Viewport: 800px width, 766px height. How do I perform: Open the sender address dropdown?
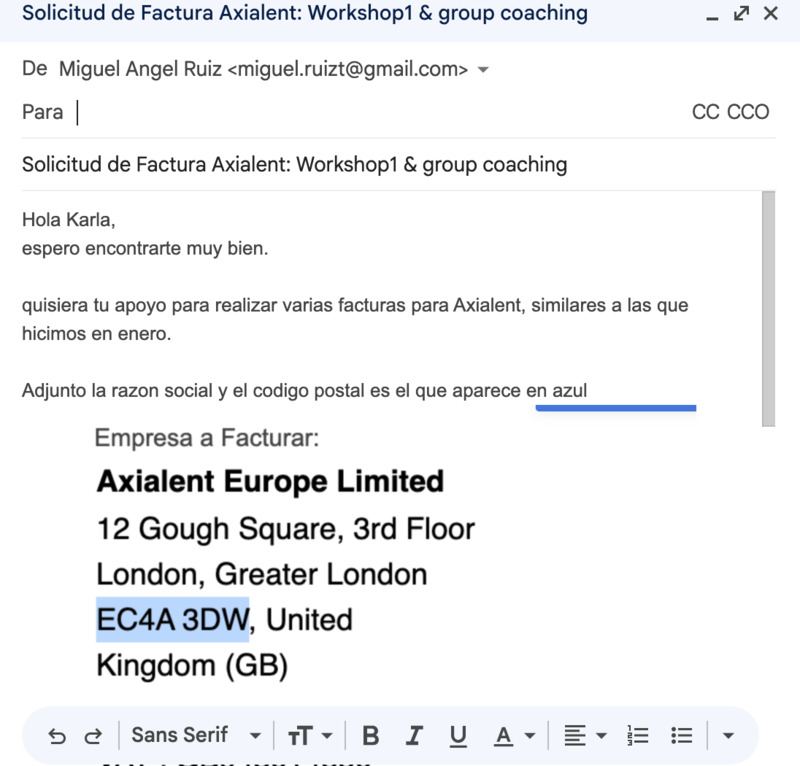tap(484, 70)
